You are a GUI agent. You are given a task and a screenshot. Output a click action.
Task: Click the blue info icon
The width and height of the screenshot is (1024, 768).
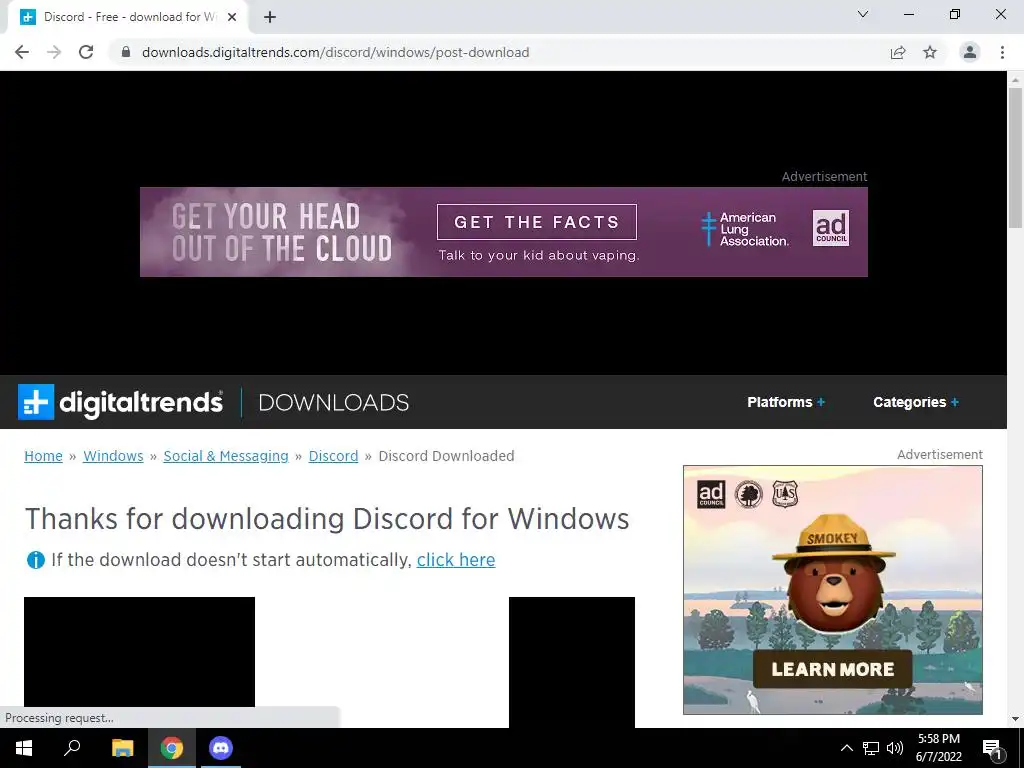point(35,560)
